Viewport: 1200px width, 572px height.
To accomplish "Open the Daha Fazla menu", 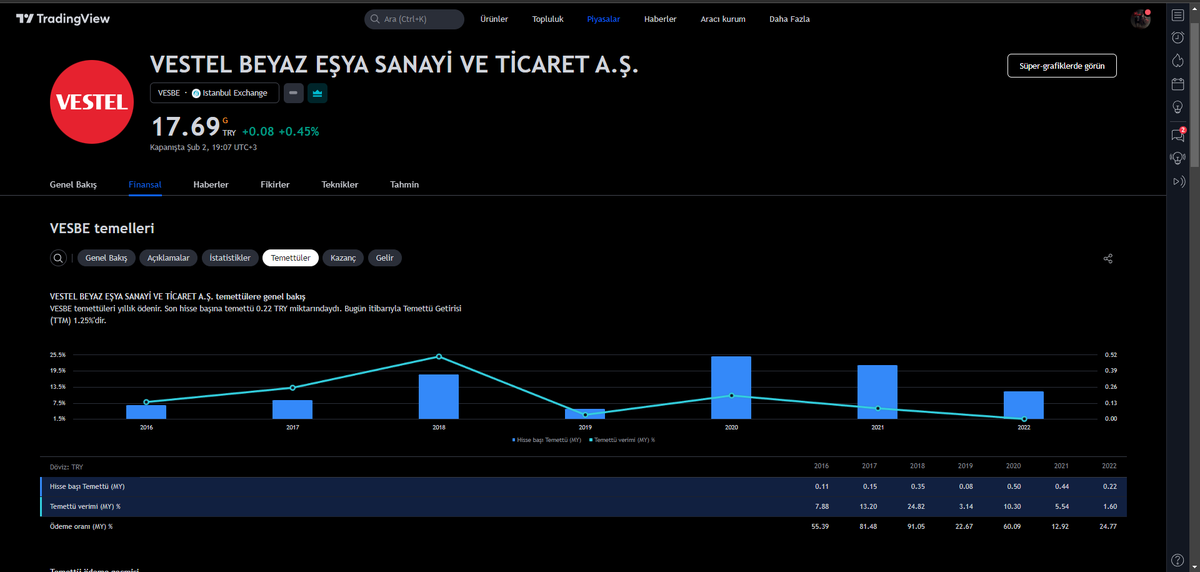I will [789, 19].
